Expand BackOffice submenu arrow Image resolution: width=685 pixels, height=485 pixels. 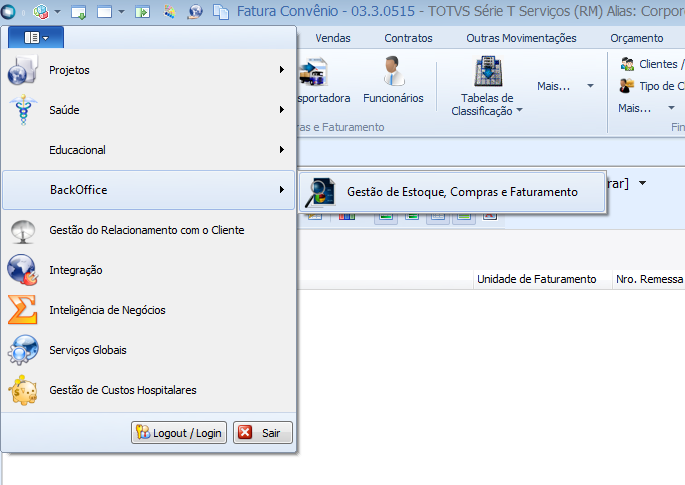(x=282, y=190)
